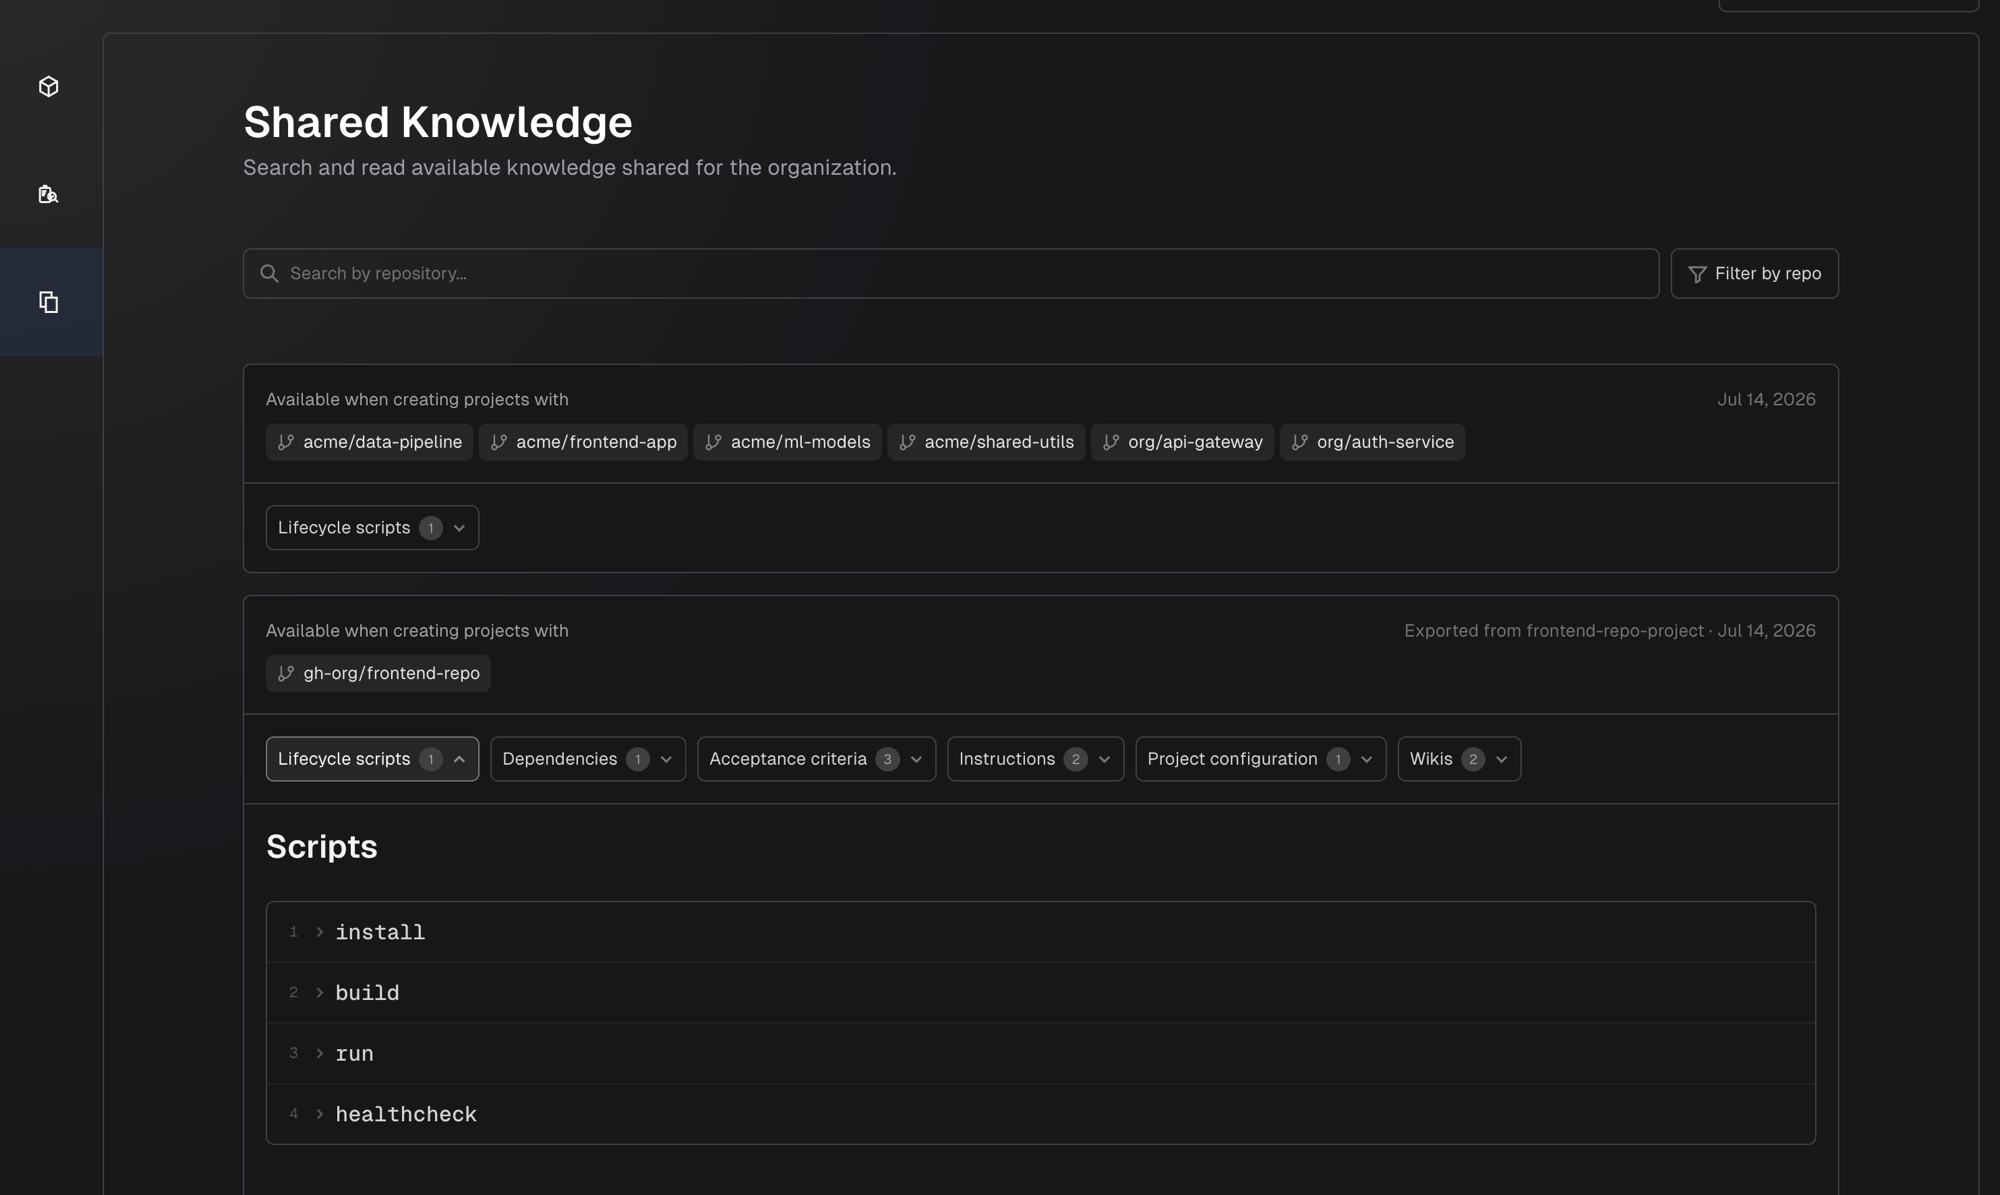Click the Filter by repo button
The height and width of the screenshot is (1195, 2000).
point(1754,273)
